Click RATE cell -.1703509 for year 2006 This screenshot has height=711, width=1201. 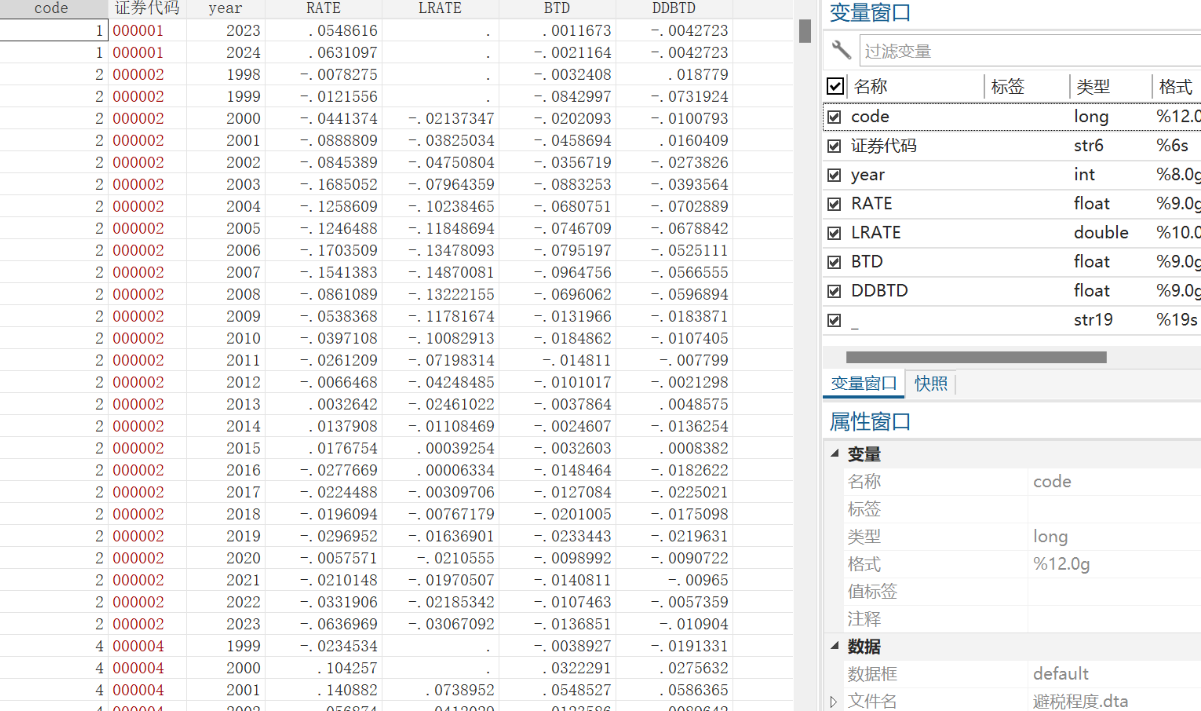click(323, 251)
